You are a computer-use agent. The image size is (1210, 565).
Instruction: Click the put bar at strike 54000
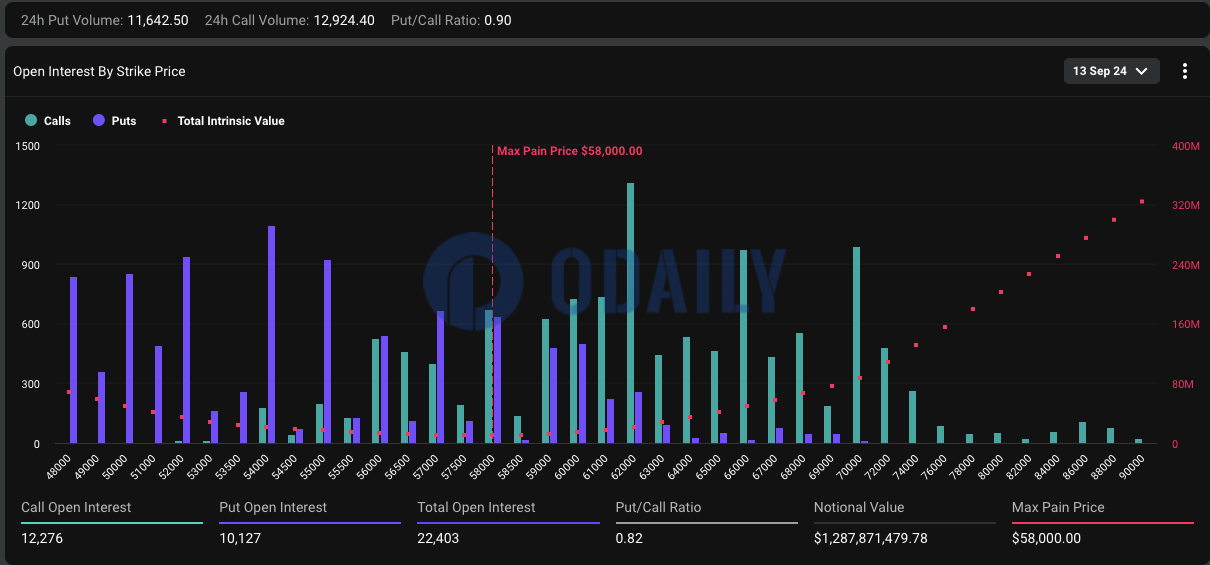pyautogui.click(x=271, y=335)
